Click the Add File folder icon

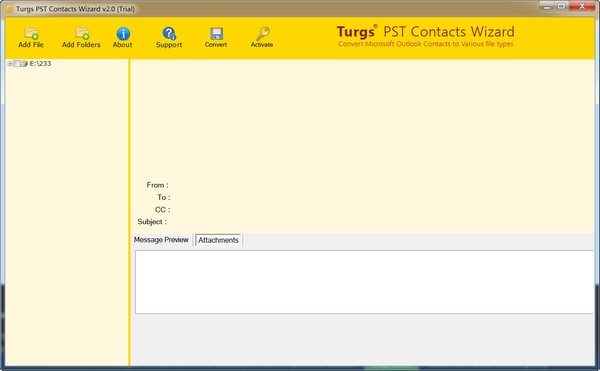pyautogui.click(x=31, y=33)
